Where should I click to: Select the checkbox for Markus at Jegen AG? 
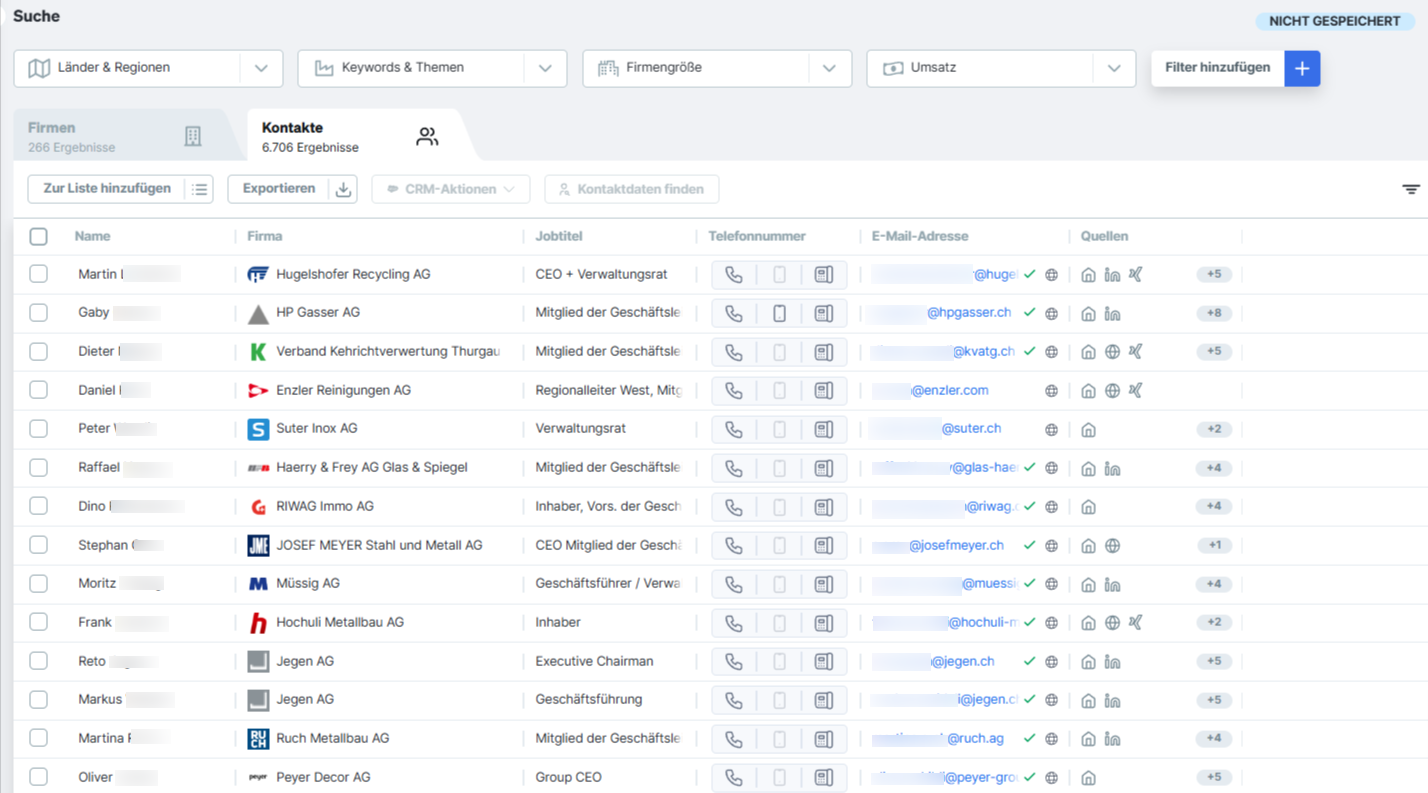[38, 699]
